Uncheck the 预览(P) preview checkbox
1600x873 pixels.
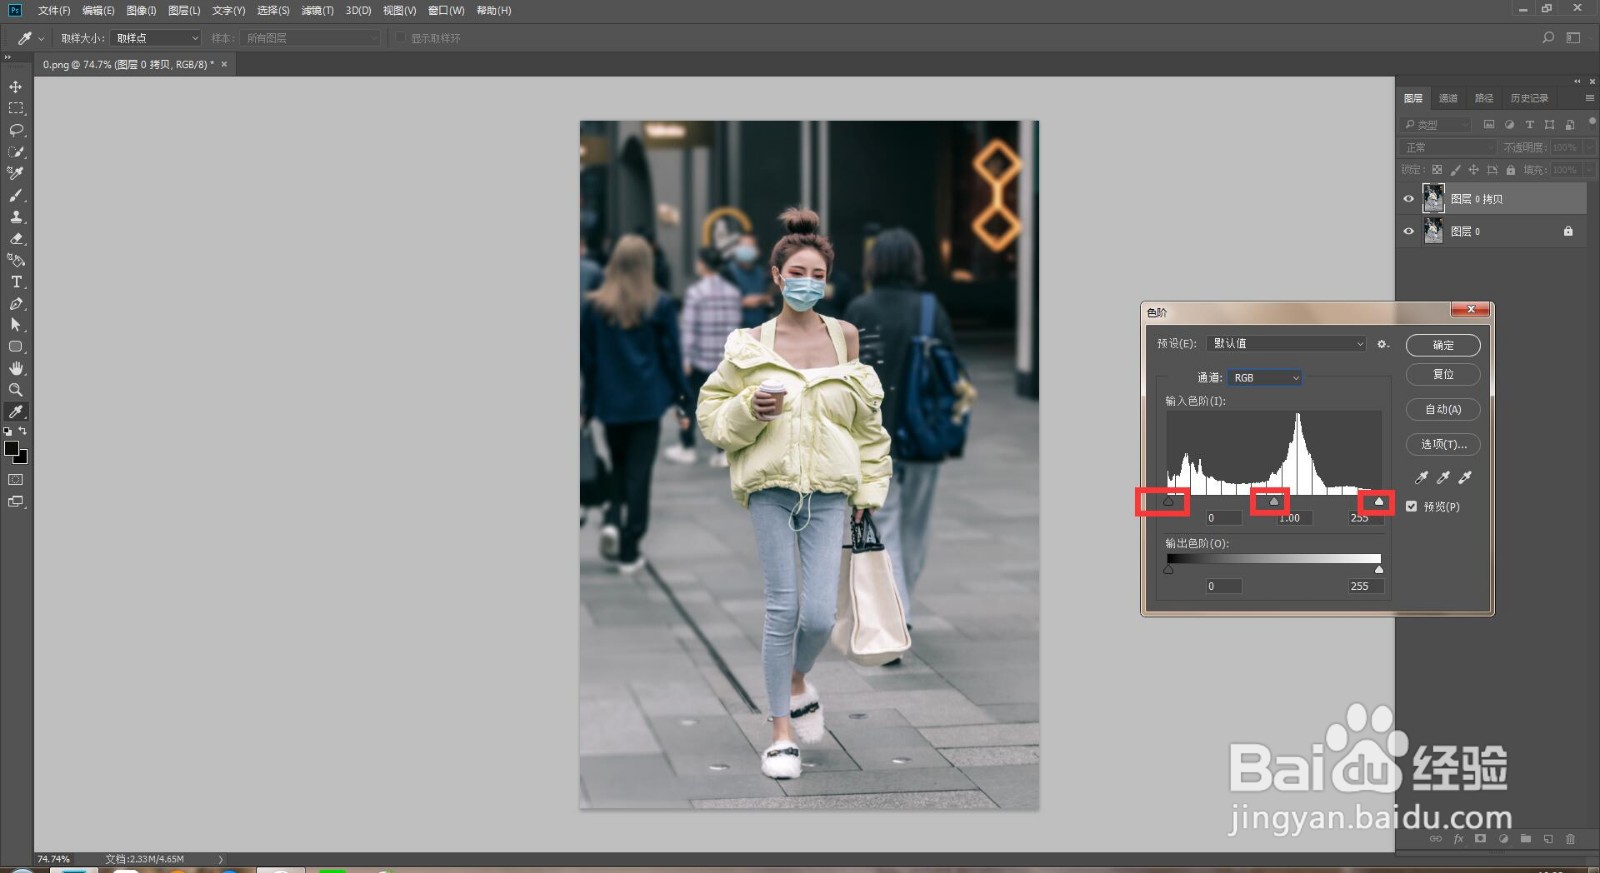1411,507
